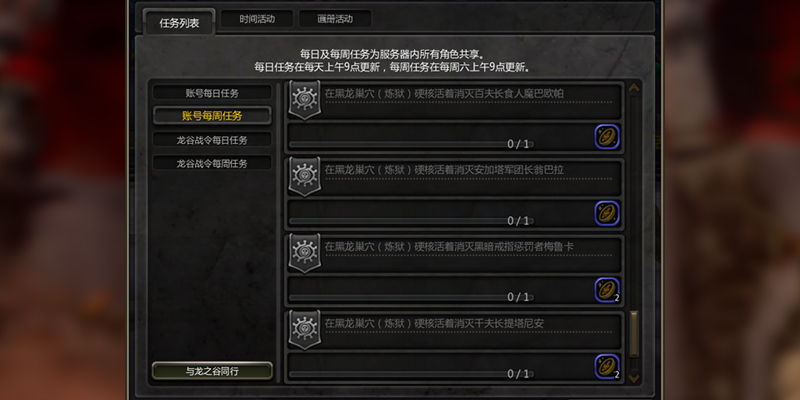Click the 与龙之谷同行 button

[x=212, y=371]
